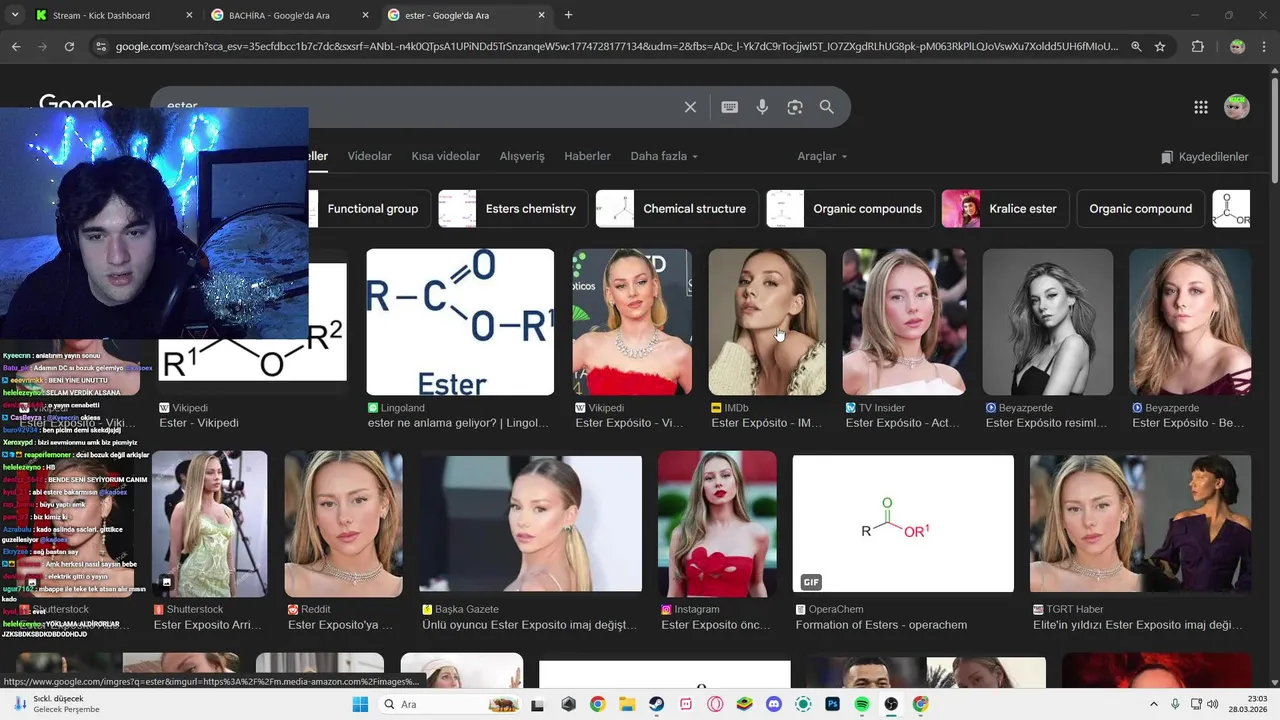Open Opera browser from the taskbar
This screenshot has width=1280, height=720.
[x=715, y=704]
